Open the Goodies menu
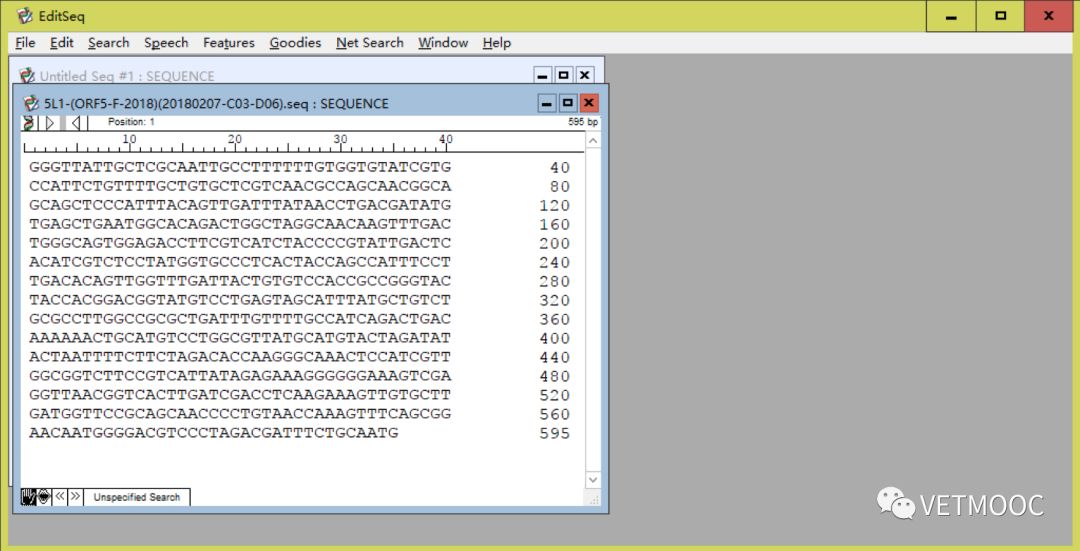 click(295, 43)
